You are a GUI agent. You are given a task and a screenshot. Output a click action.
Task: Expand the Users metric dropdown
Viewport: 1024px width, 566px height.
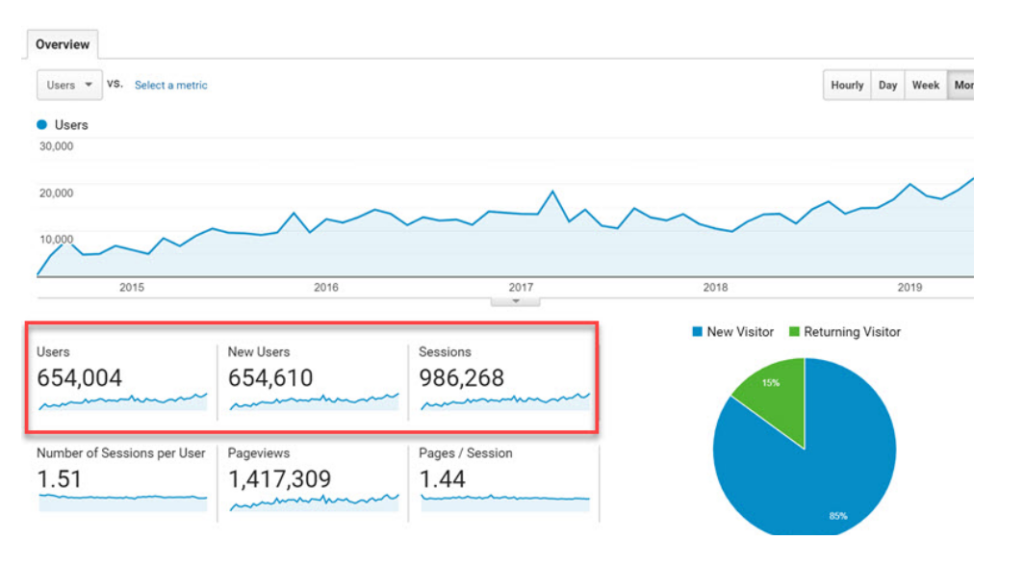tap(69, 85)
